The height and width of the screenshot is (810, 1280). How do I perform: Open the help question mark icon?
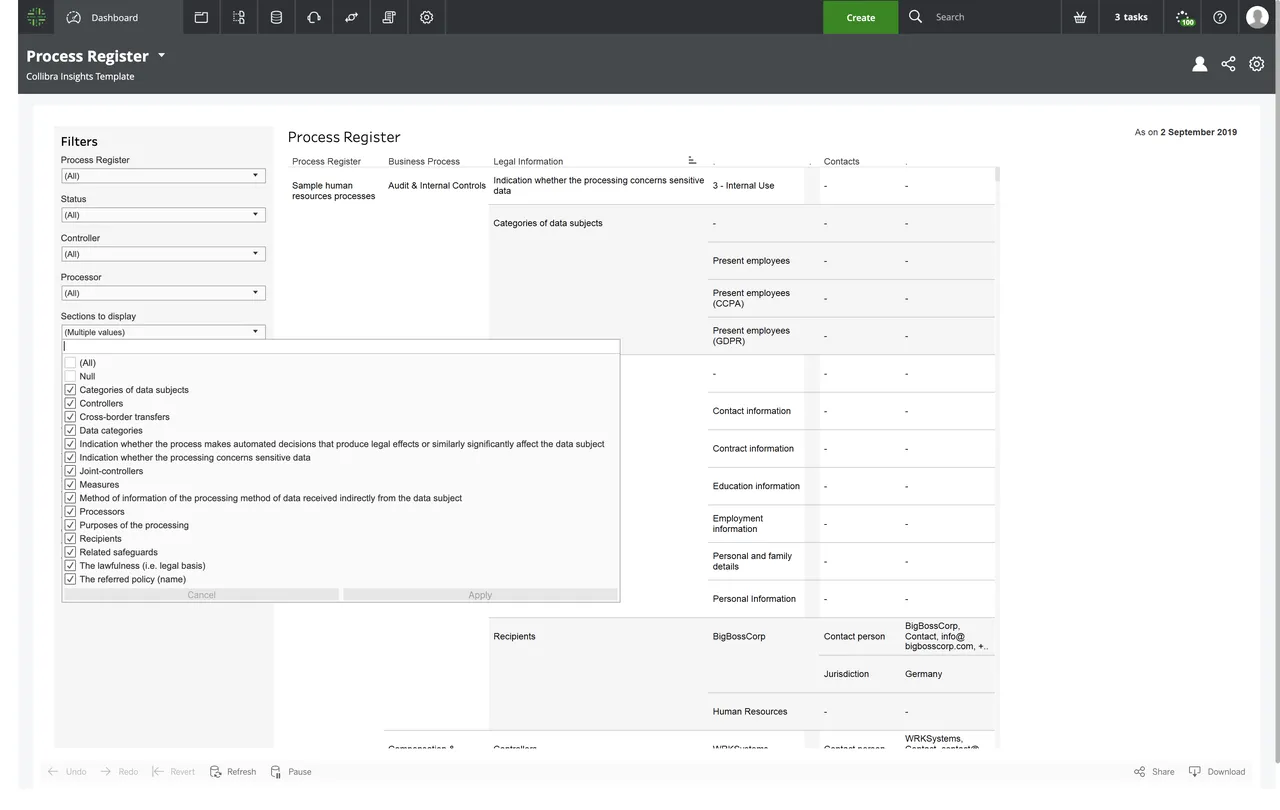1220,17
